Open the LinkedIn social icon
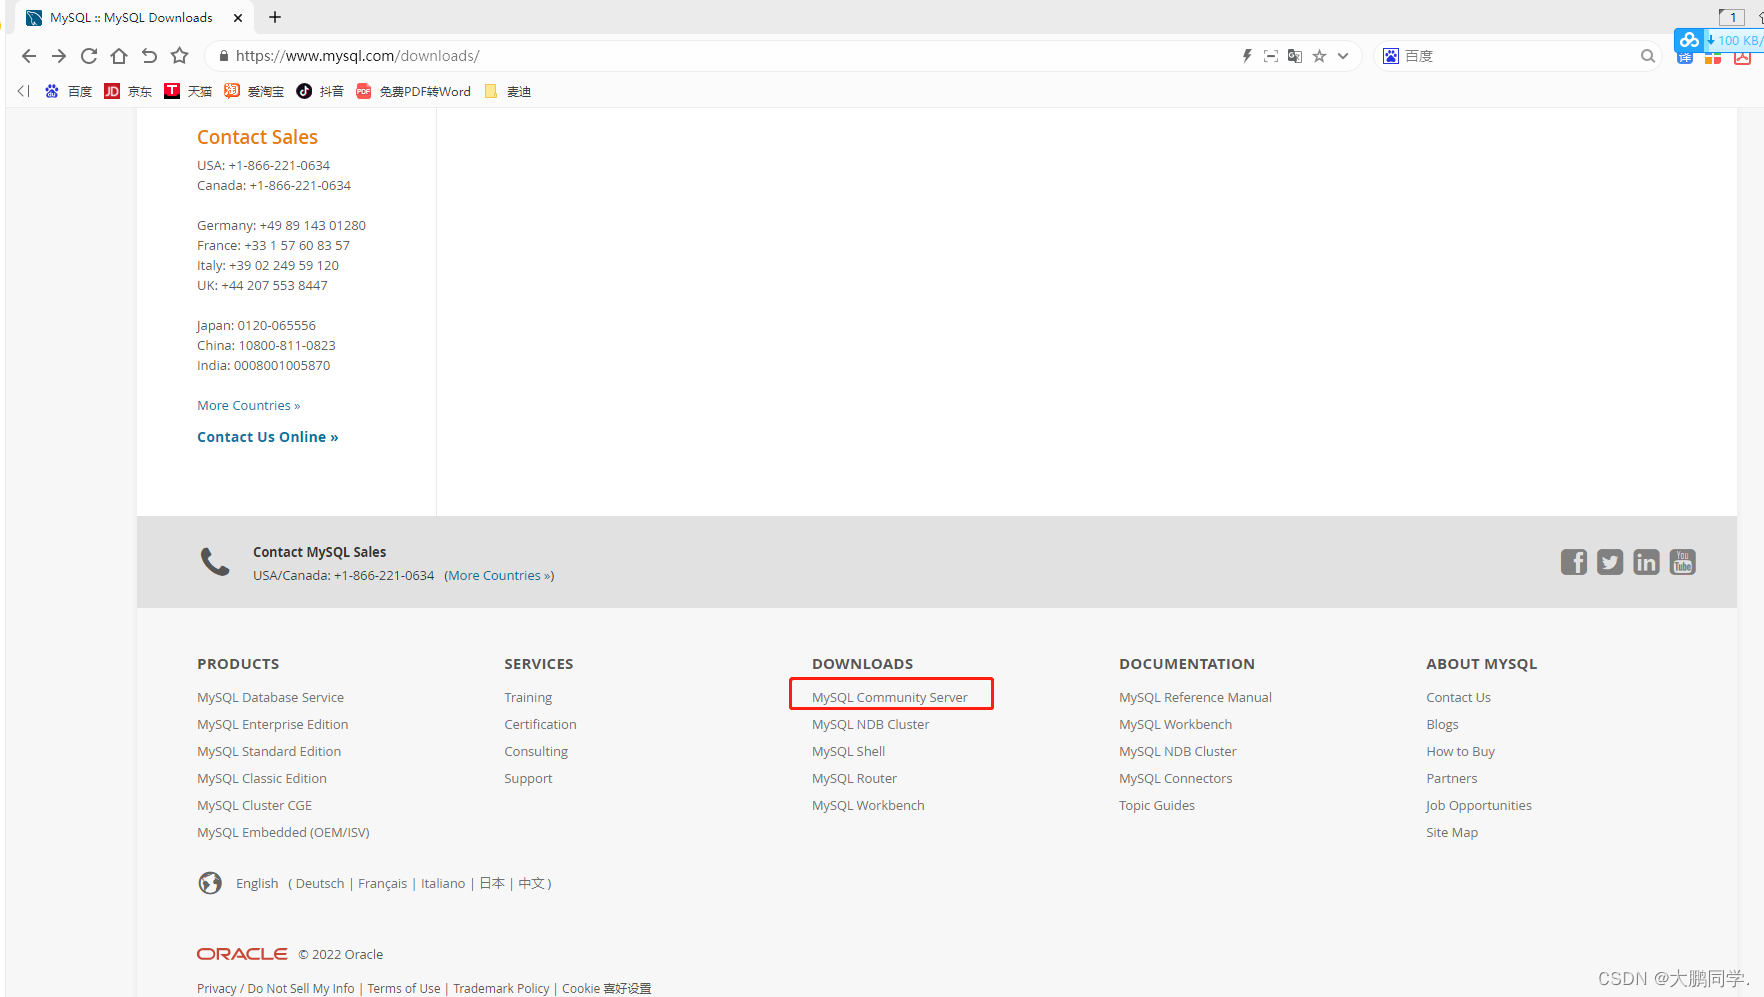Viewport: 1764px width, 997px height. [1646, 562]
